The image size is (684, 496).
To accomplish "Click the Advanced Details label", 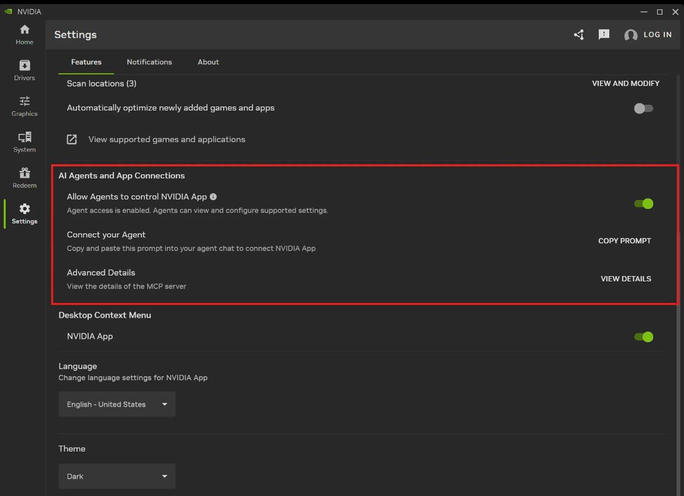I will point(101,273).
